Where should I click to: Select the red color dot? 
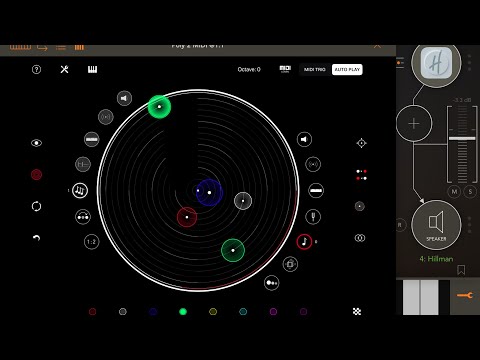pos(92,311)
